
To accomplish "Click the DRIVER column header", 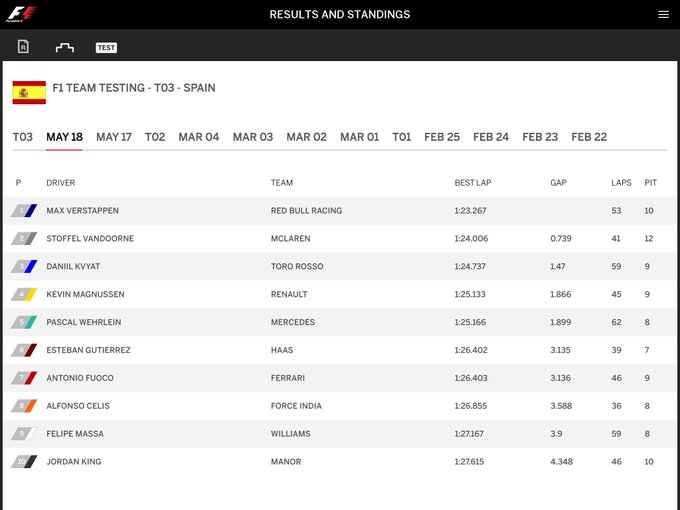I will tap(61, 183).
